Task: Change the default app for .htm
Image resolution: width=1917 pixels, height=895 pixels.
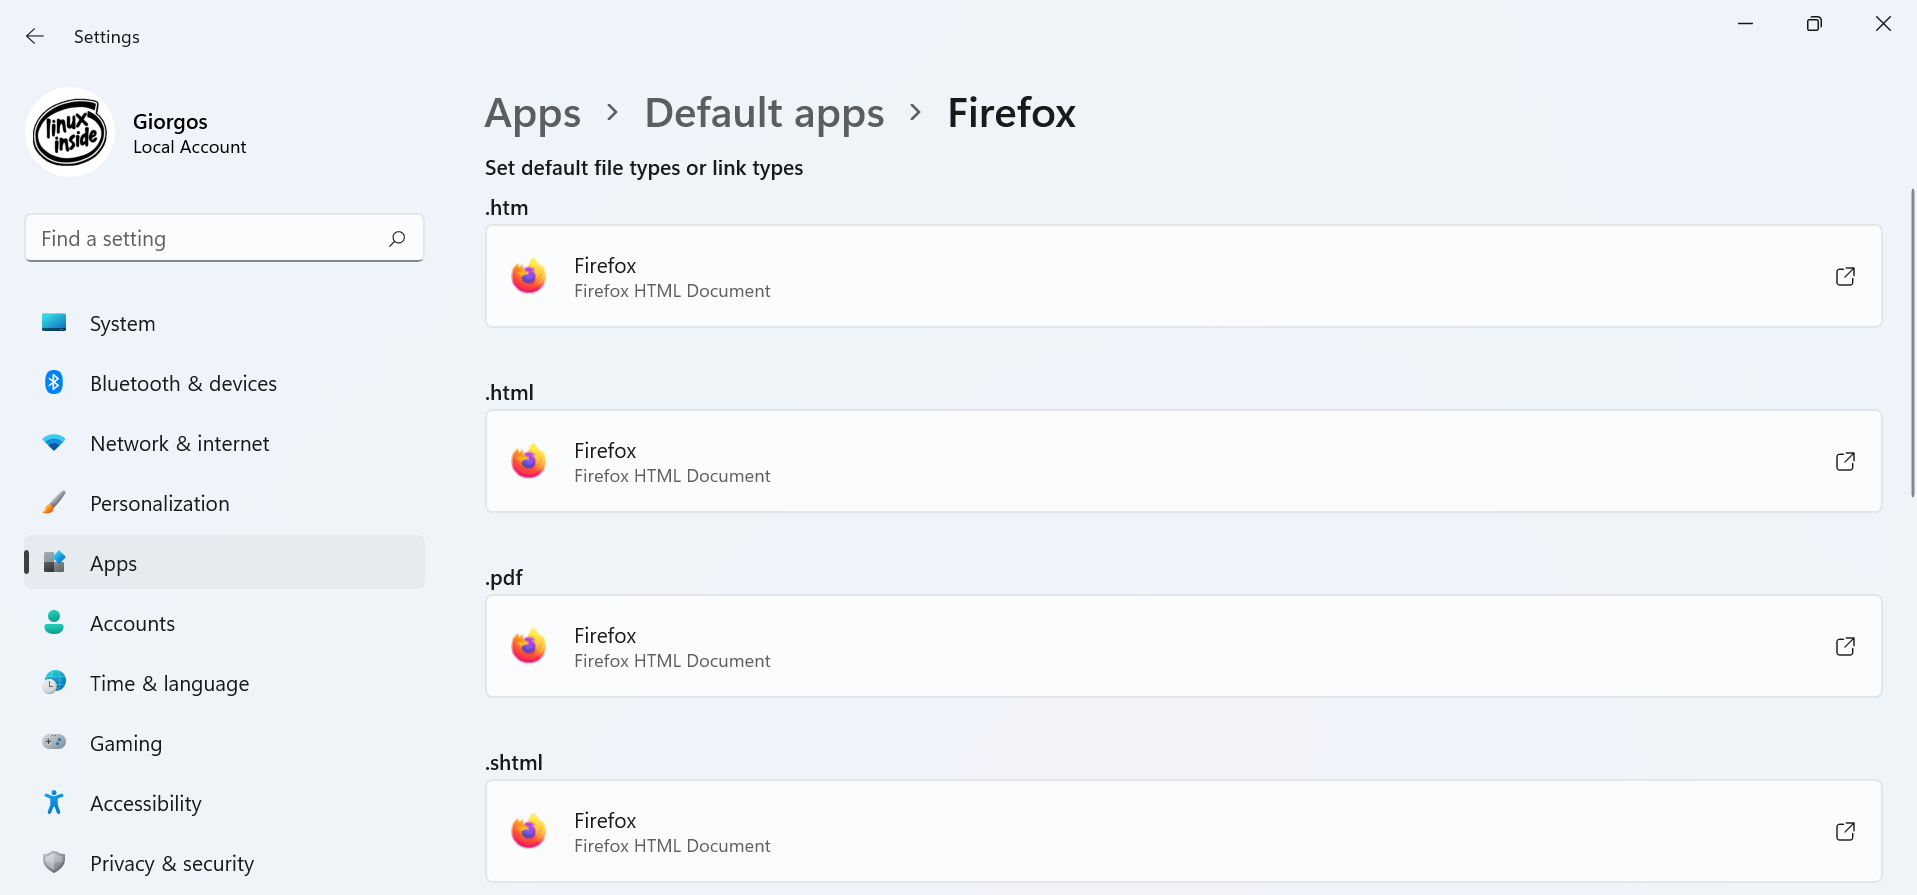Action: (1184, 276)
